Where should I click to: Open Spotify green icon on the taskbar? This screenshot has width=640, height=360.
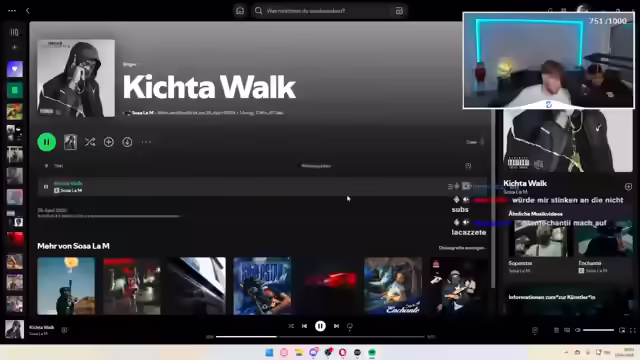tap(372, 352)
